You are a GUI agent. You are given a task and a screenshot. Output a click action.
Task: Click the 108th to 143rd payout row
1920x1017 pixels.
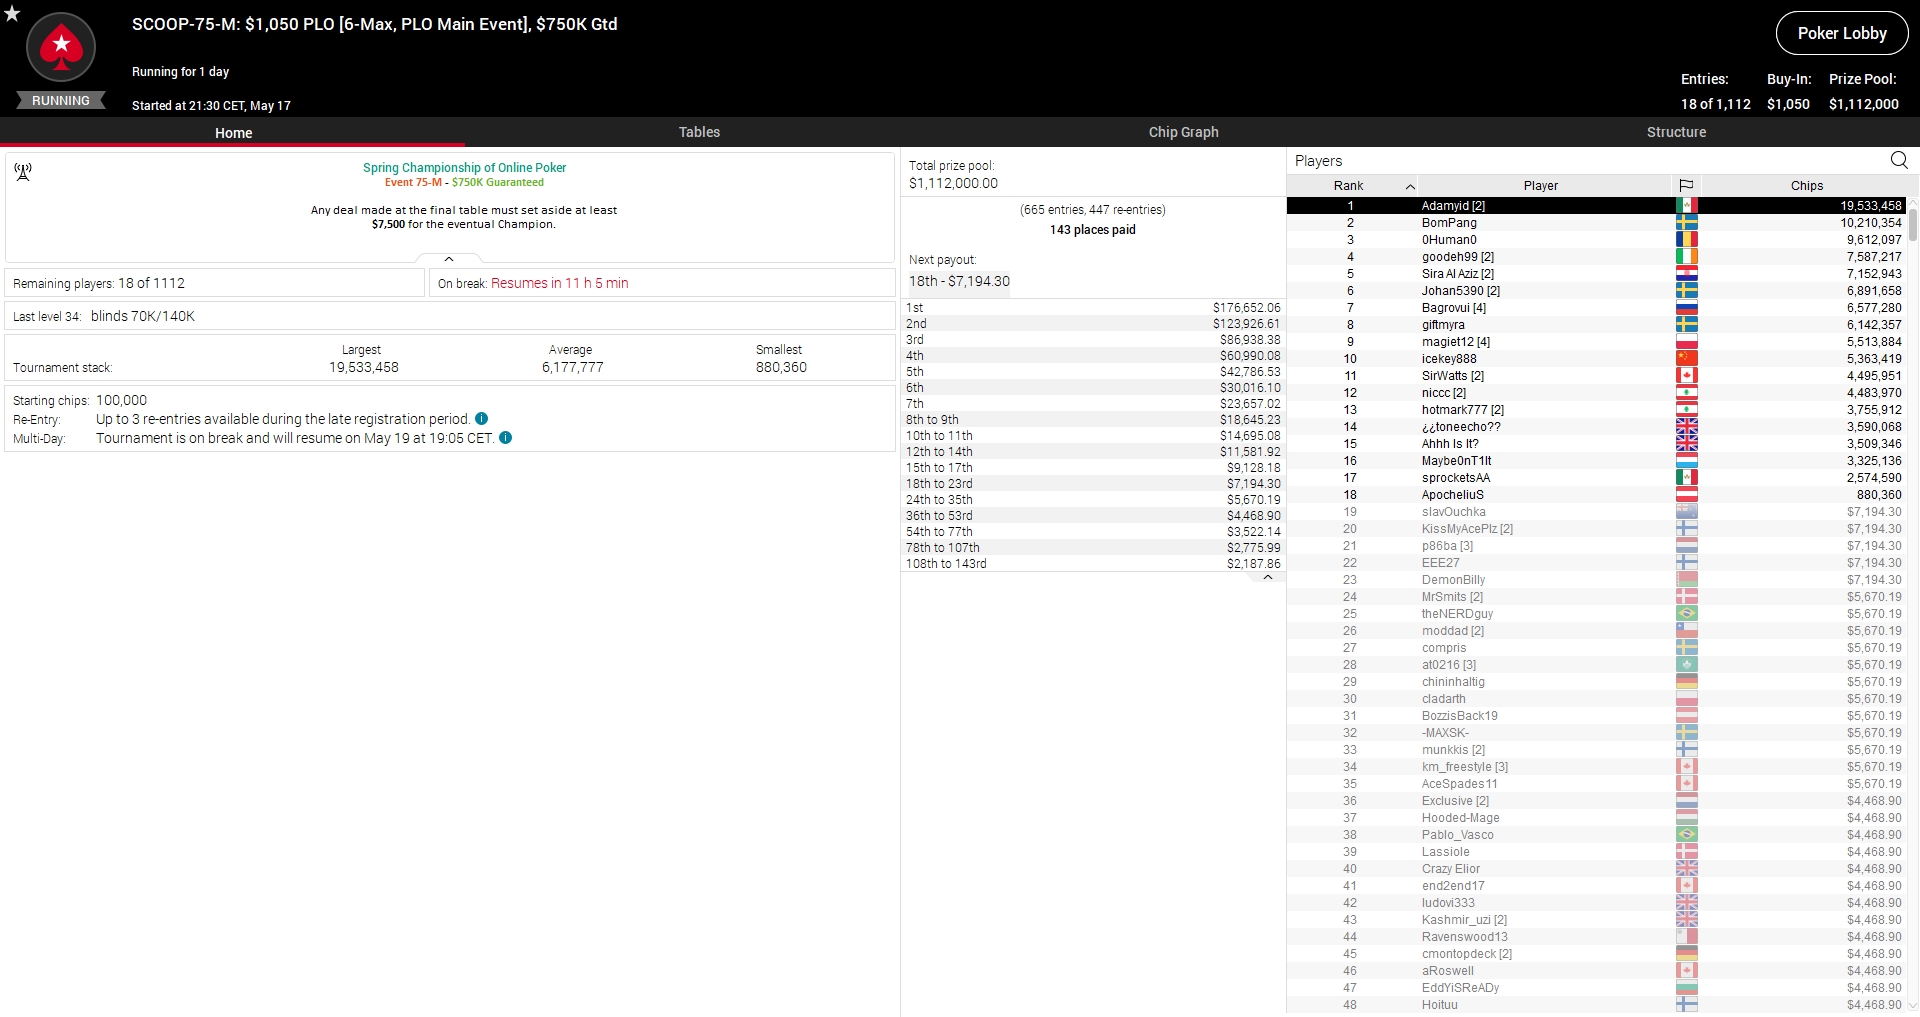coord(1093,564)
